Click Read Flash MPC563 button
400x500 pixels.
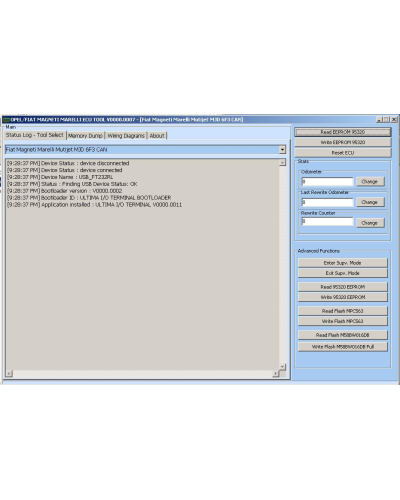click(x=343, y=311)
